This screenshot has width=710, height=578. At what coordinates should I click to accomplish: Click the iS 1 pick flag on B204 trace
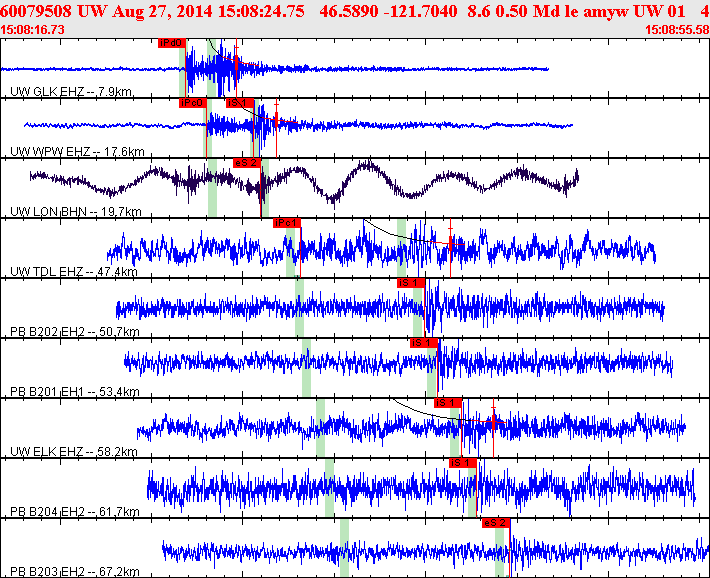pos(462,462)
